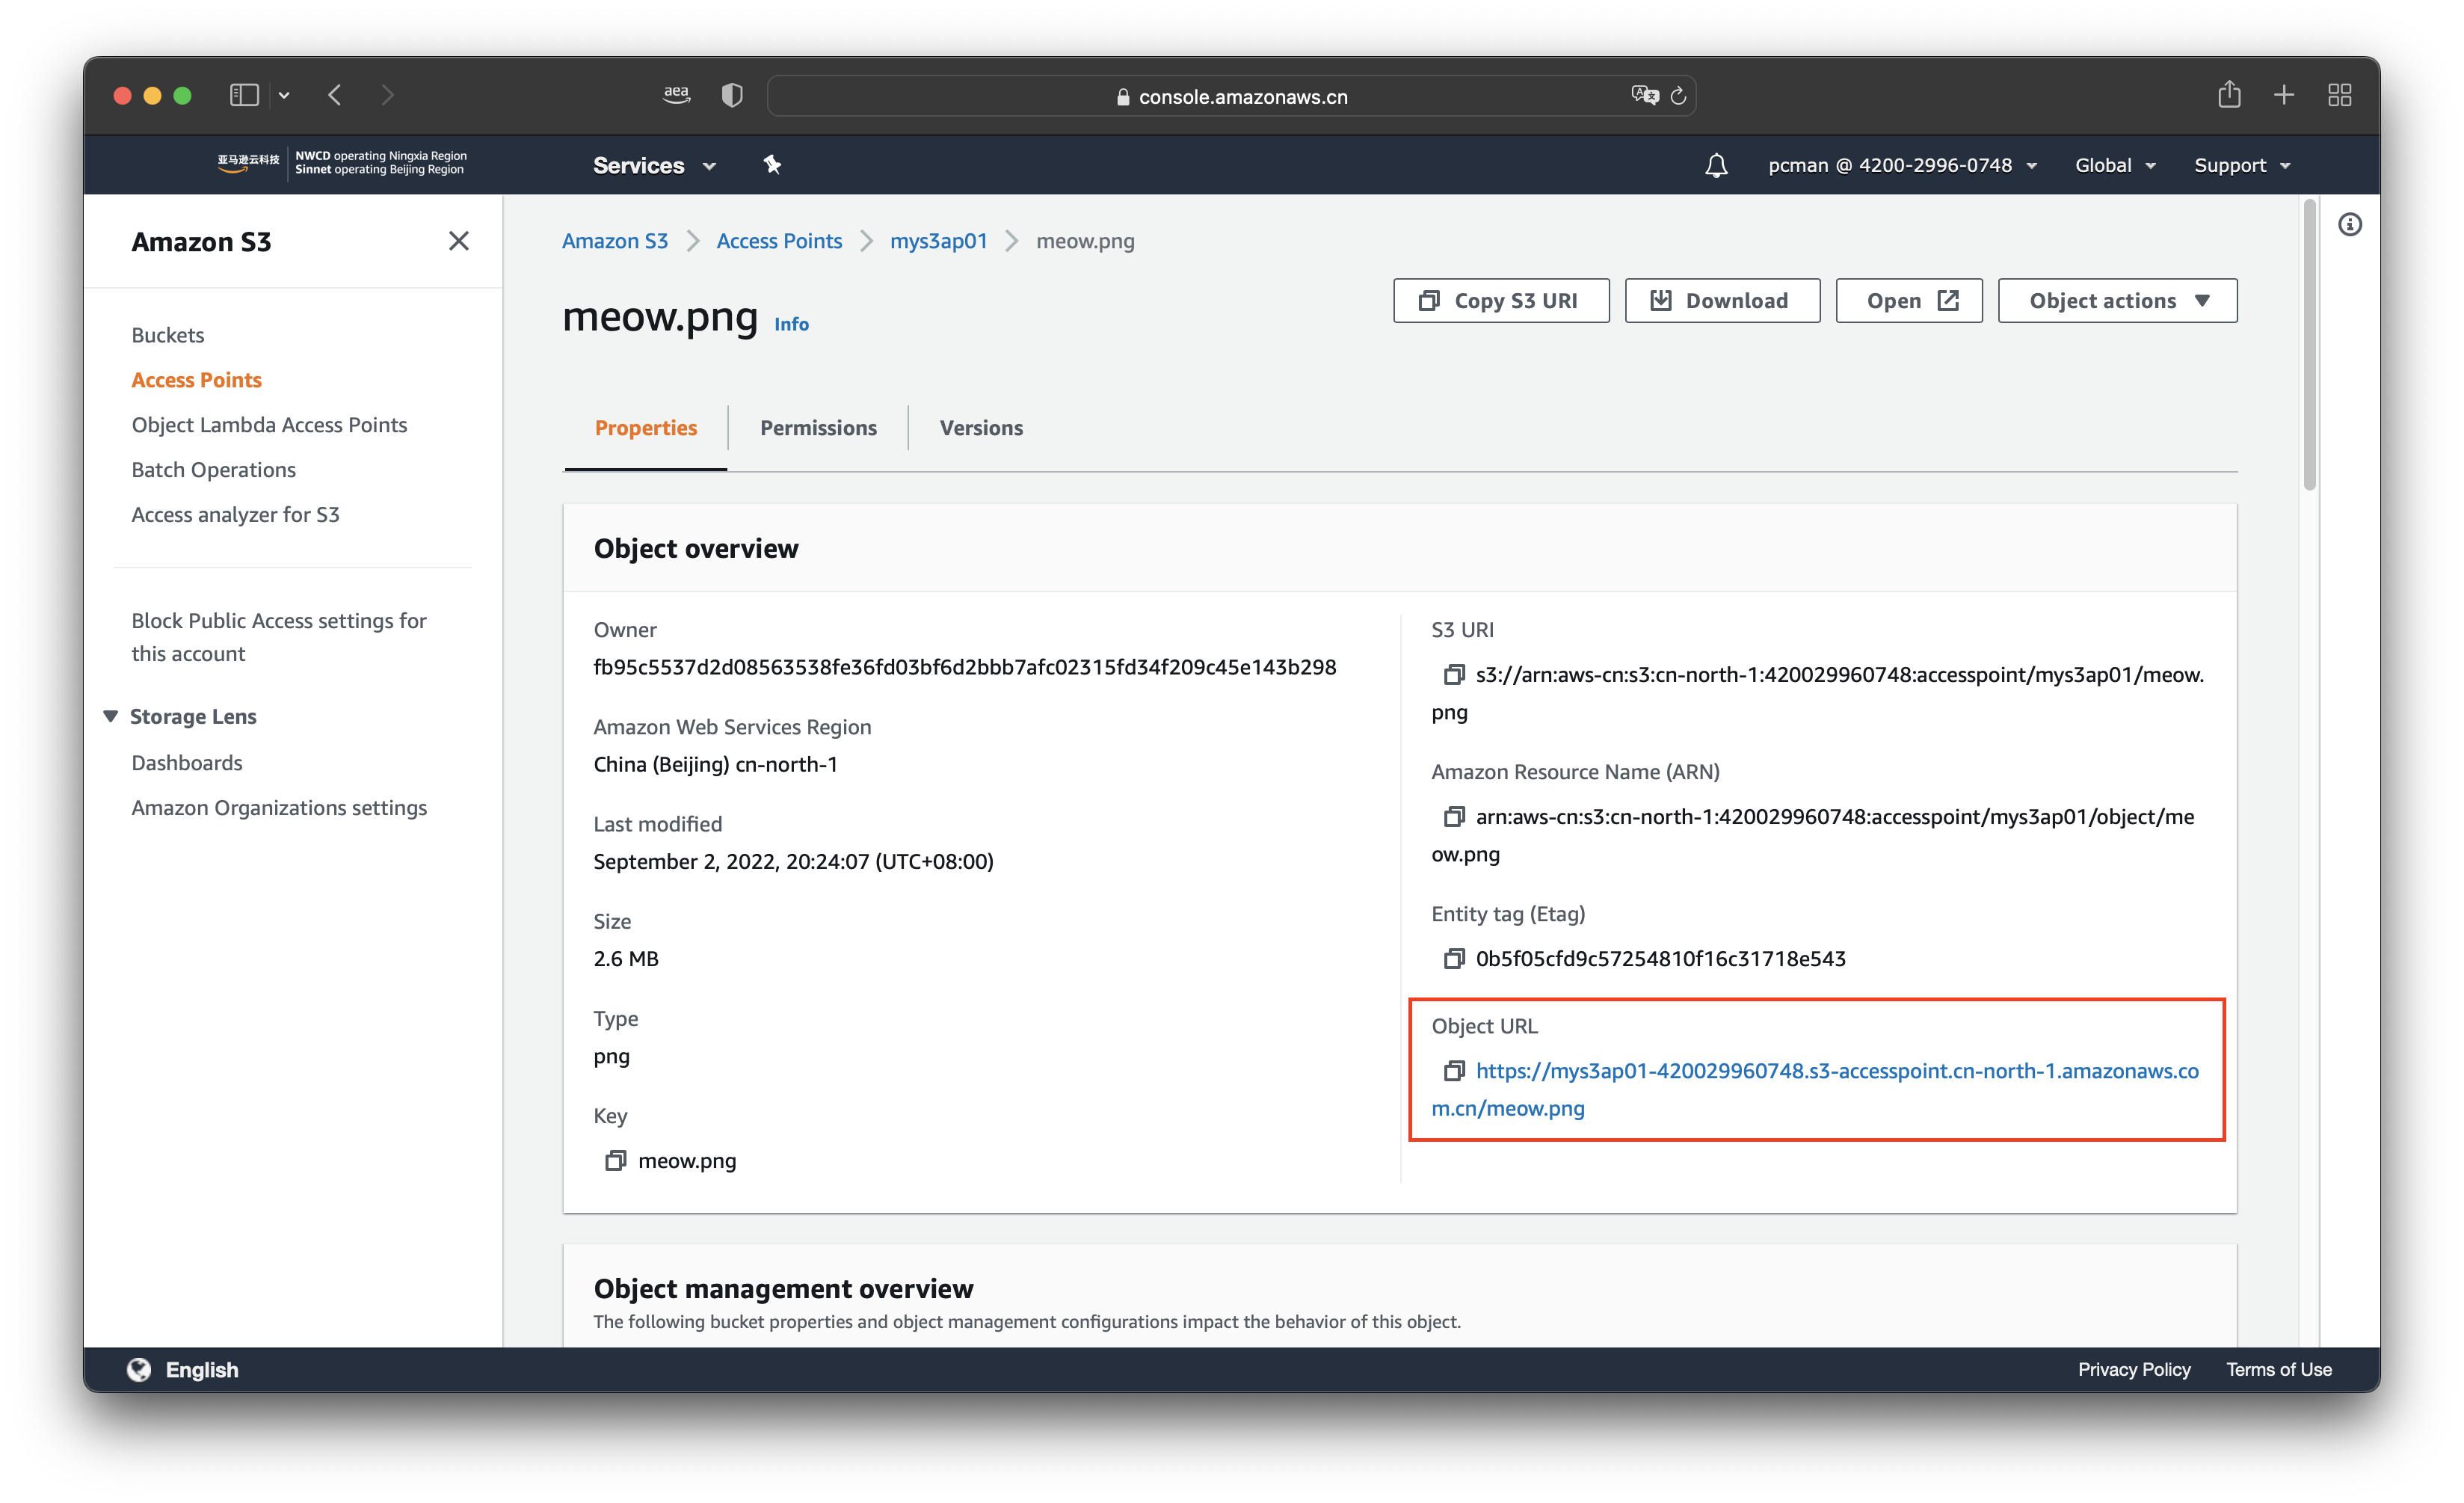
Task: Select Access Points in sidebar
Action: [x=196, y=380]
